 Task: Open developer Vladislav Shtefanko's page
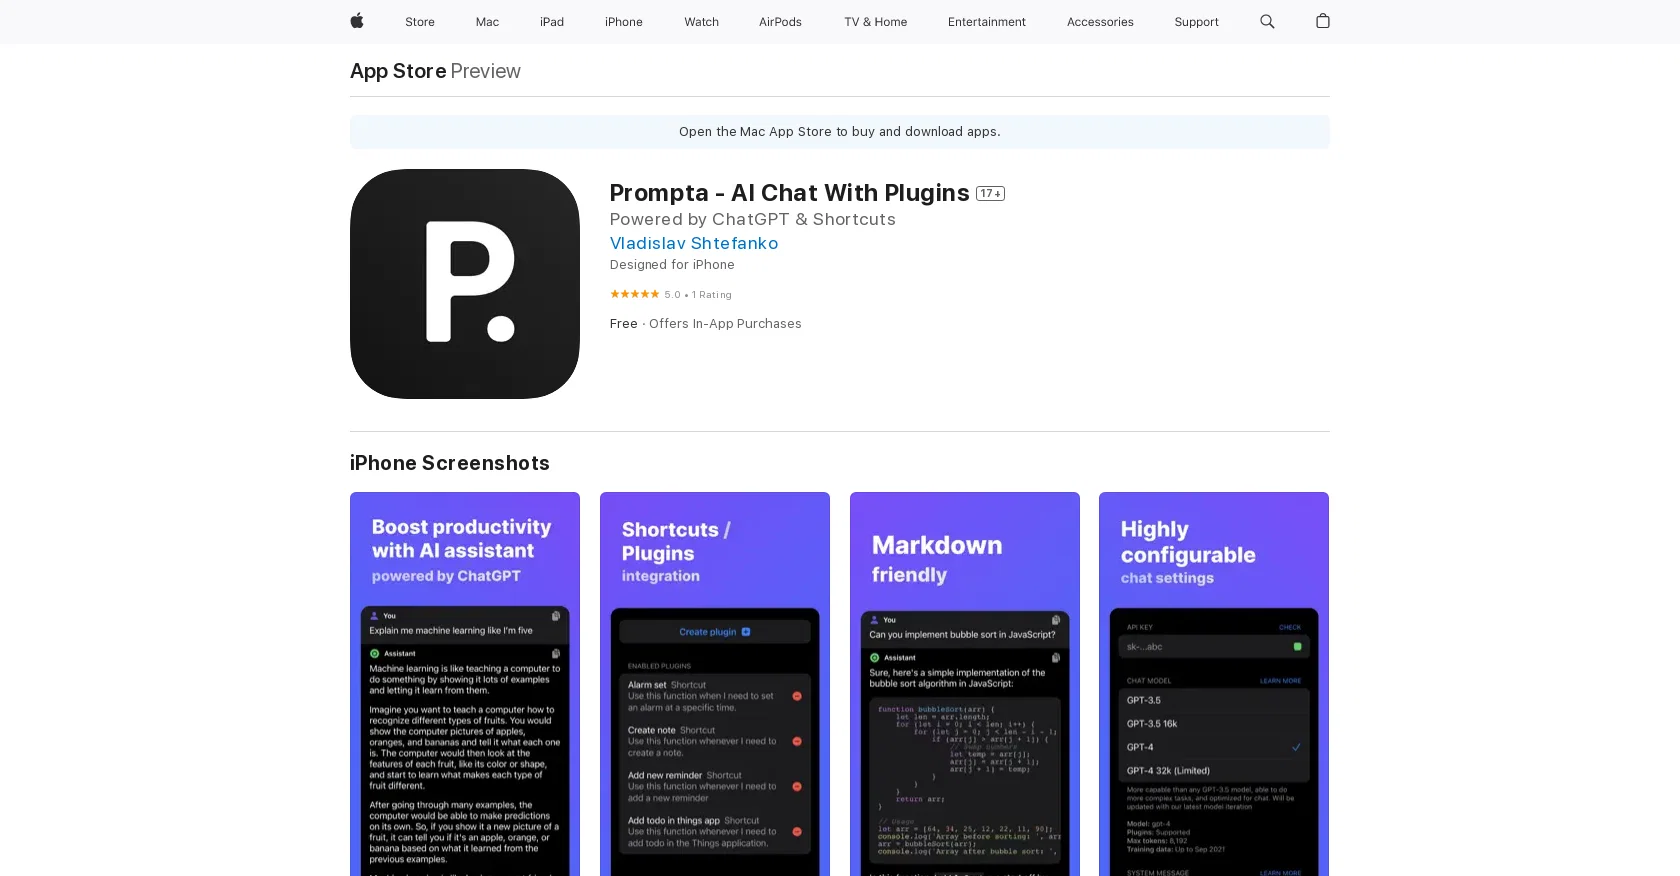coord(694,243)
